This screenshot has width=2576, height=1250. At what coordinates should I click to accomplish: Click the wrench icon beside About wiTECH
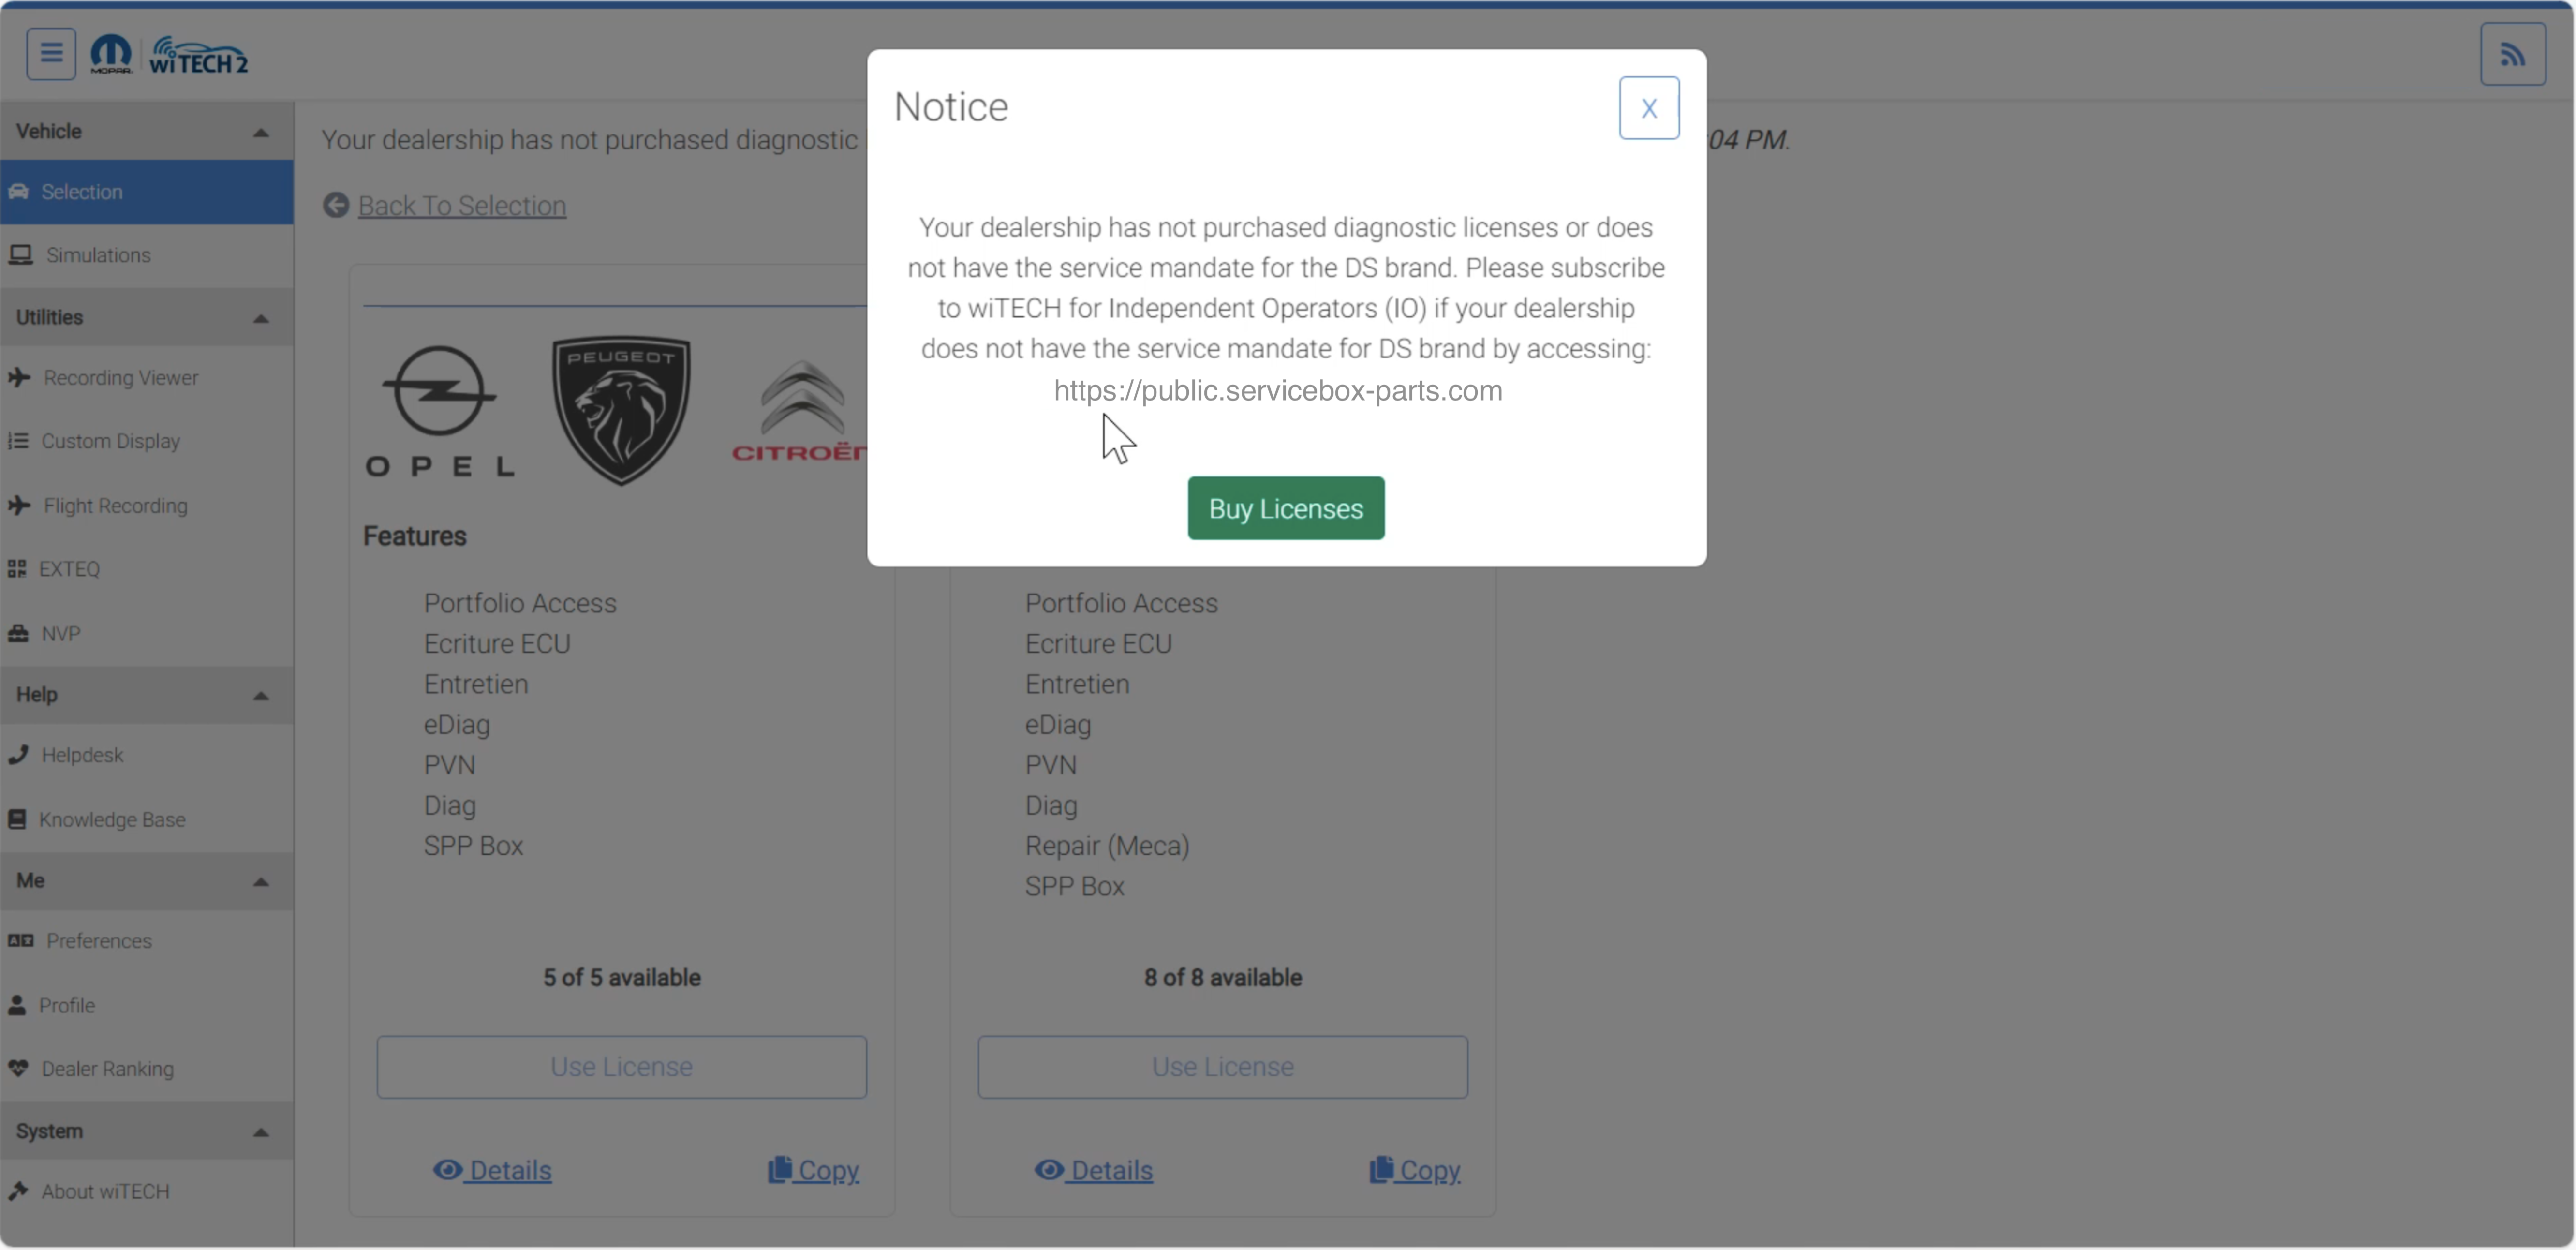coord(18,1192)
